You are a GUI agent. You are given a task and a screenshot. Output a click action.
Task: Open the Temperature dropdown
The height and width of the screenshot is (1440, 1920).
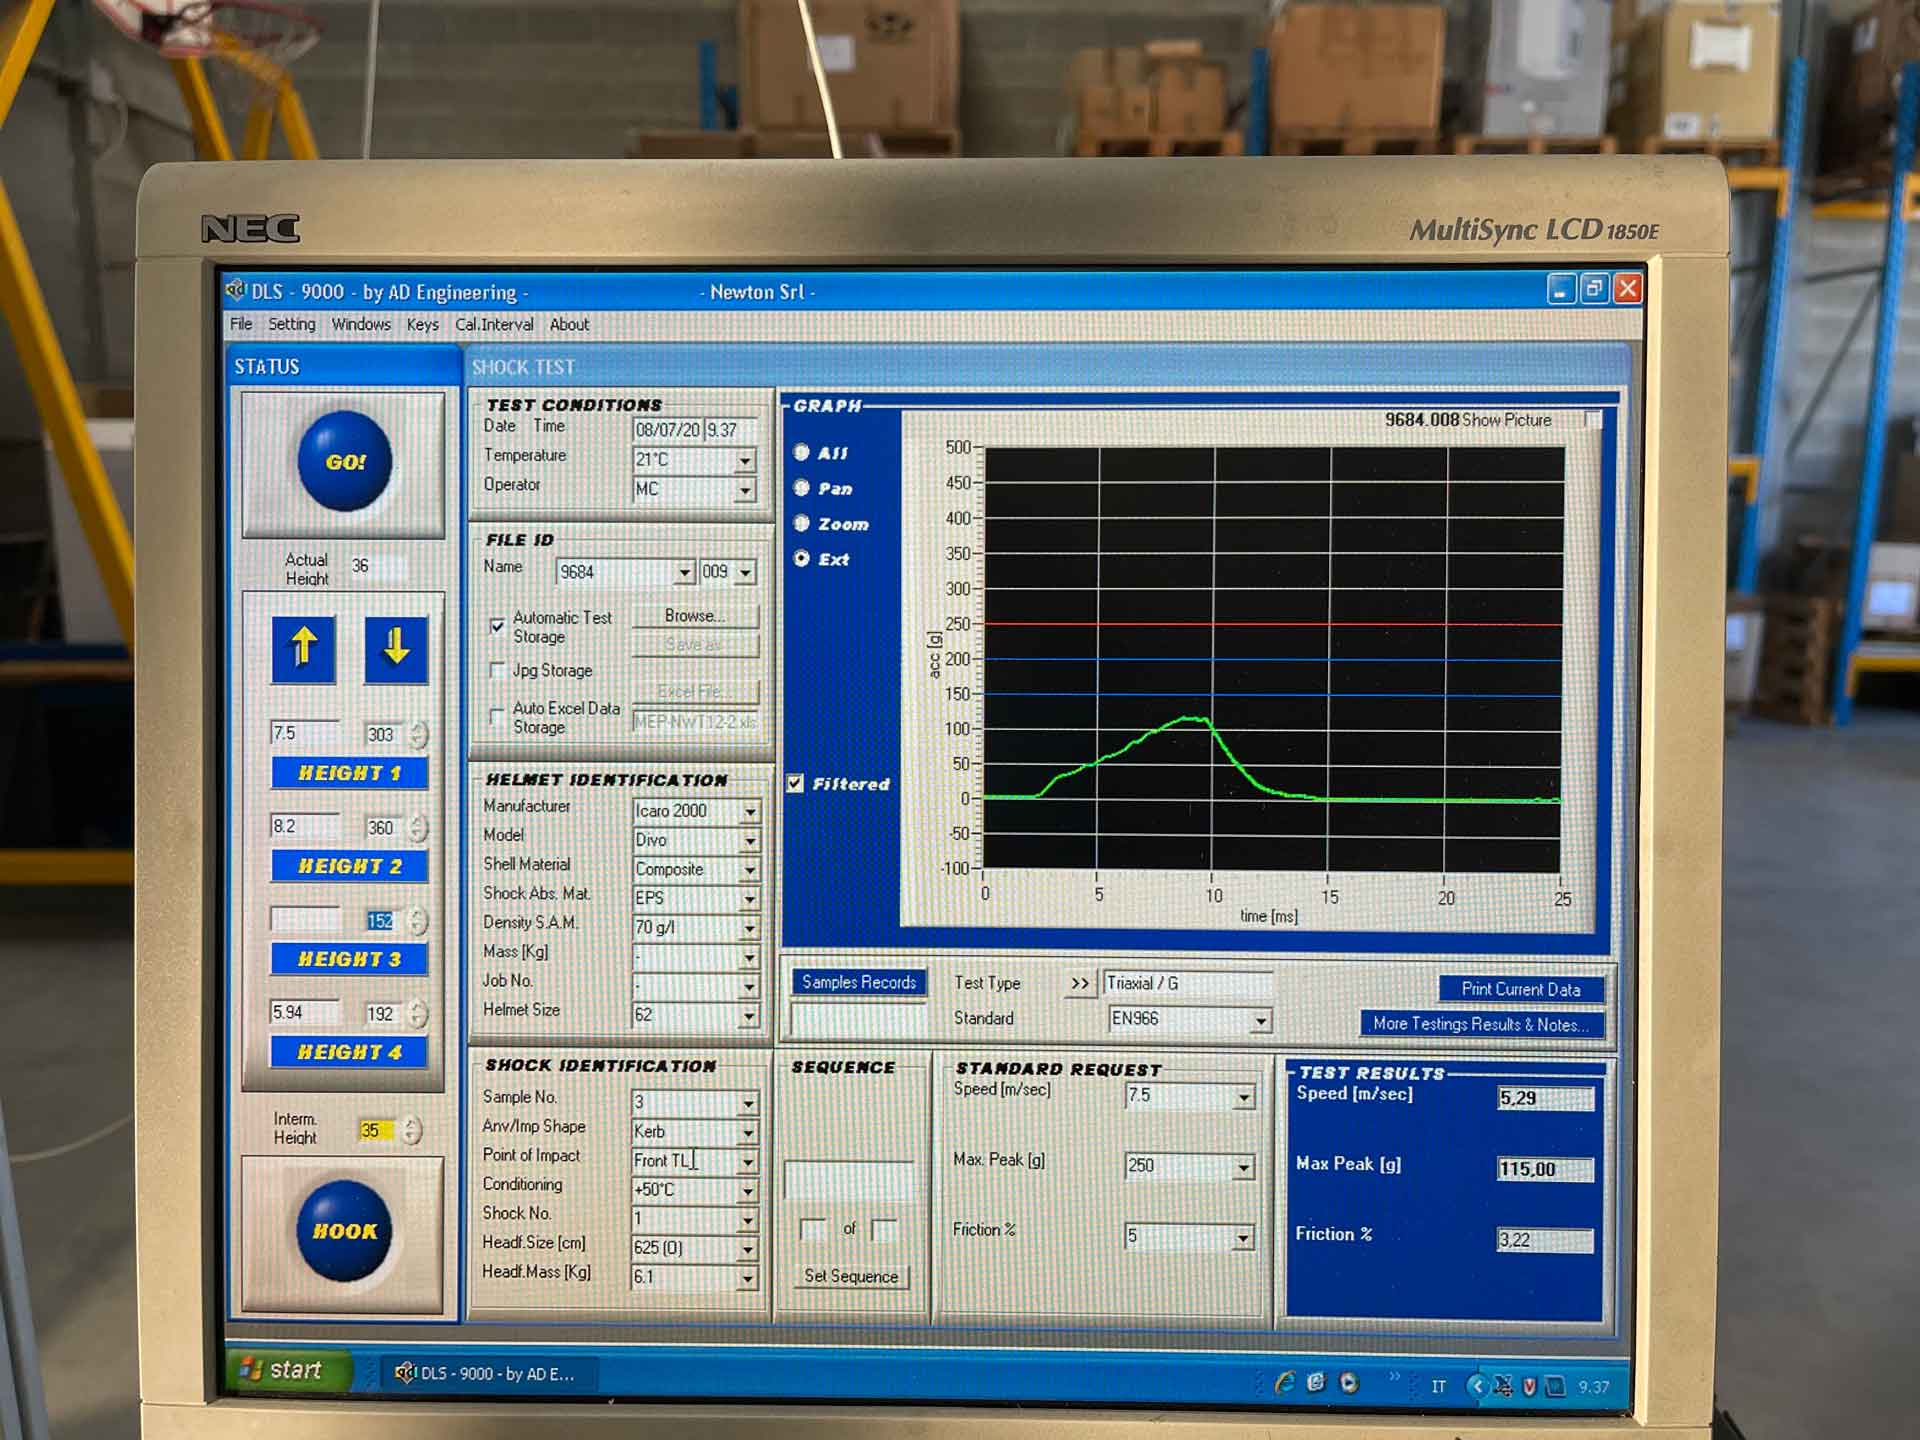pyautogui.click(x=745, y=460)
